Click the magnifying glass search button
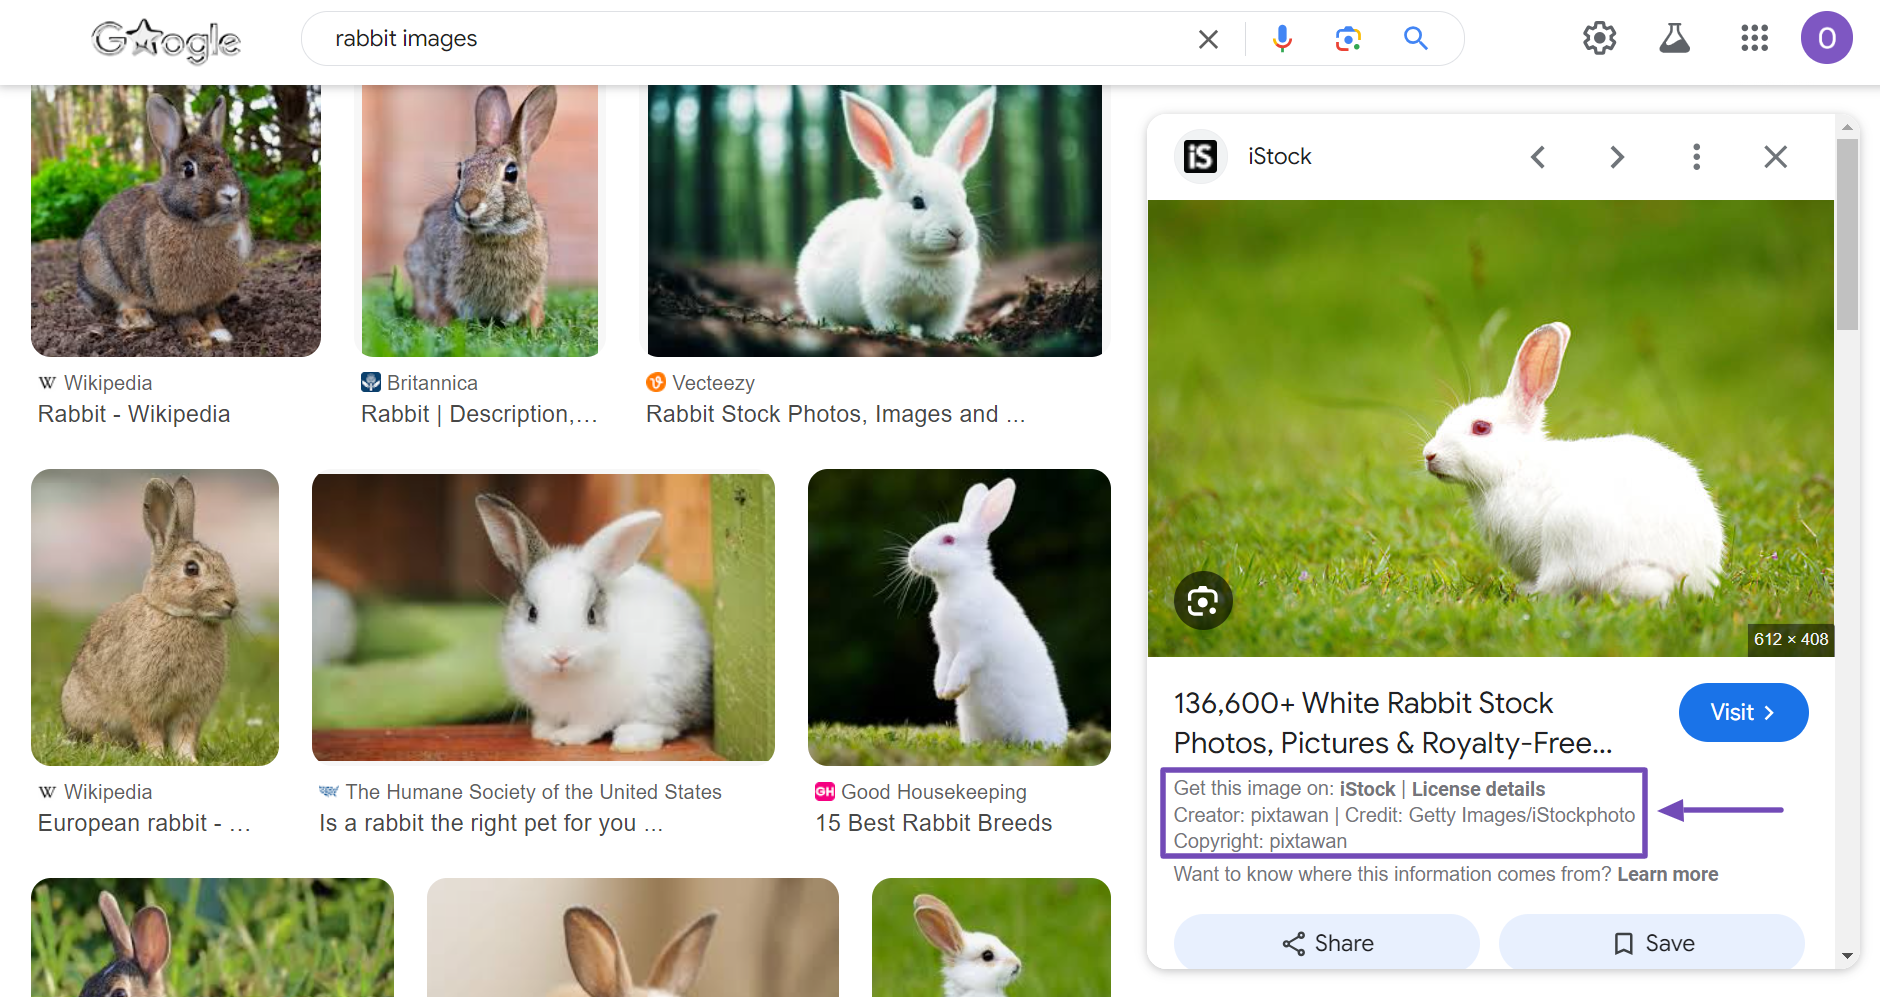1880x997 pixels. click(1415, 39)
